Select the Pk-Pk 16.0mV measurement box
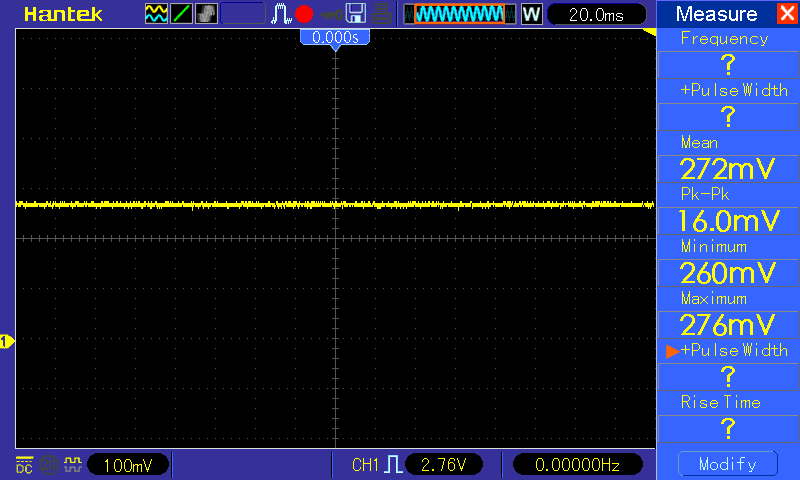This screenshot has width=800, height=480. 728,221
